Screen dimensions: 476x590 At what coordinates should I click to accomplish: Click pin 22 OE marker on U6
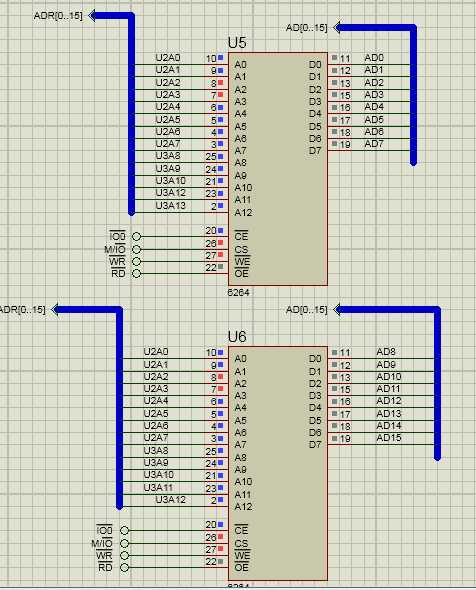pyautogui.click(x=221, y=561)
